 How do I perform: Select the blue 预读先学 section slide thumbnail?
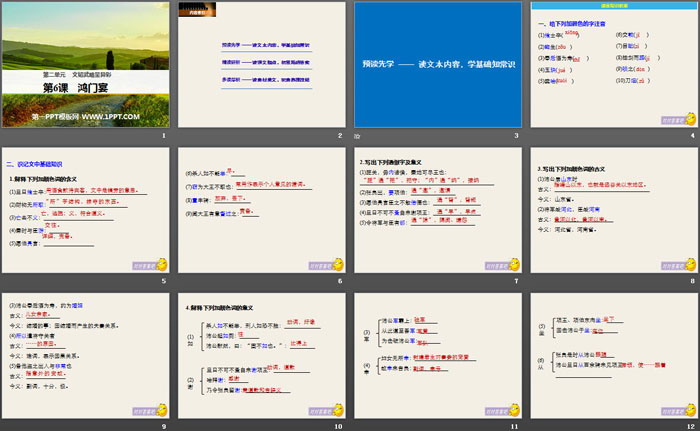436,64
